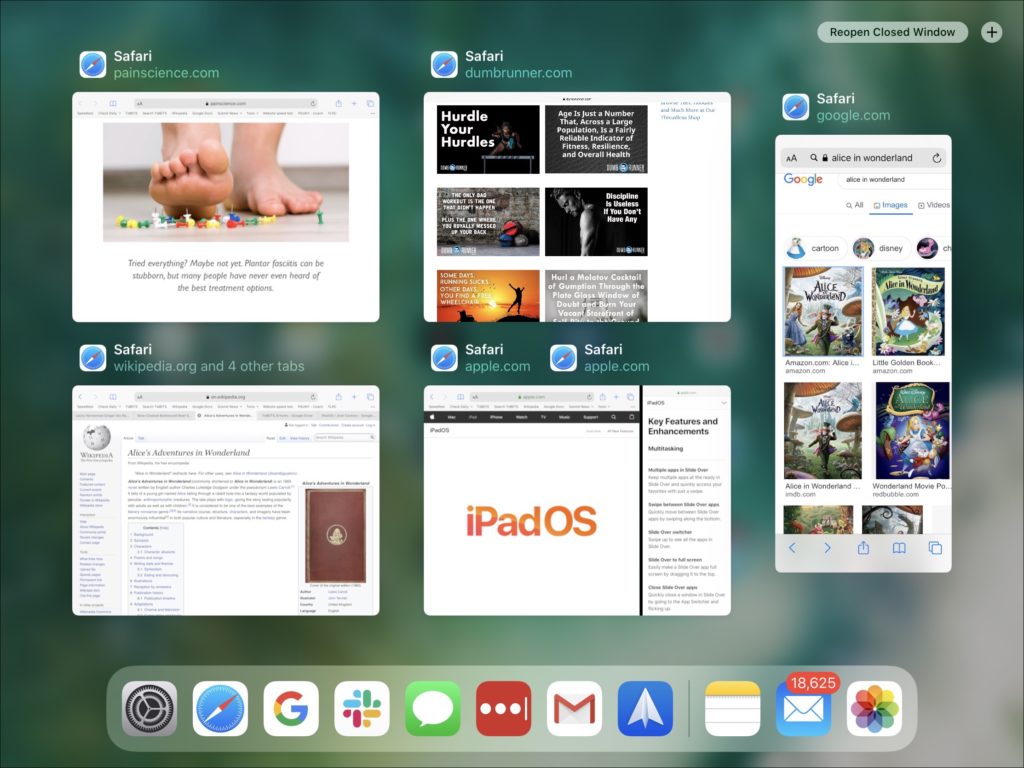Open Settings app from the dock
1024x768 pixels.
[x=149, y=709]
